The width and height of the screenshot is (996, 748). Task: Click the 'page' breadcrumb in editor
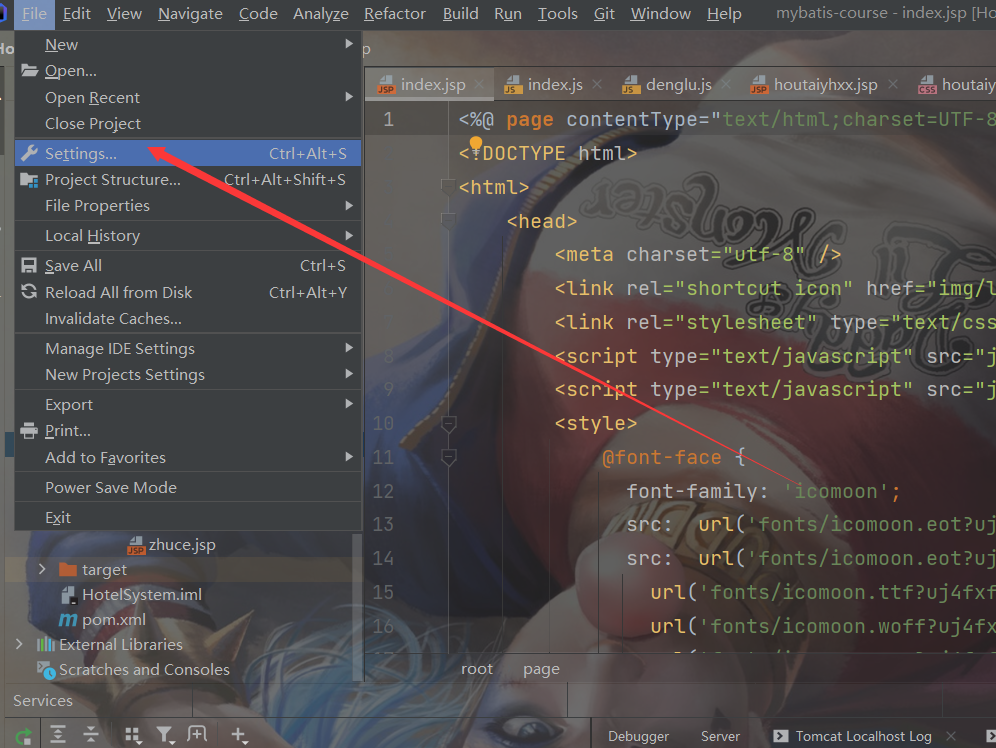[541, 669]
